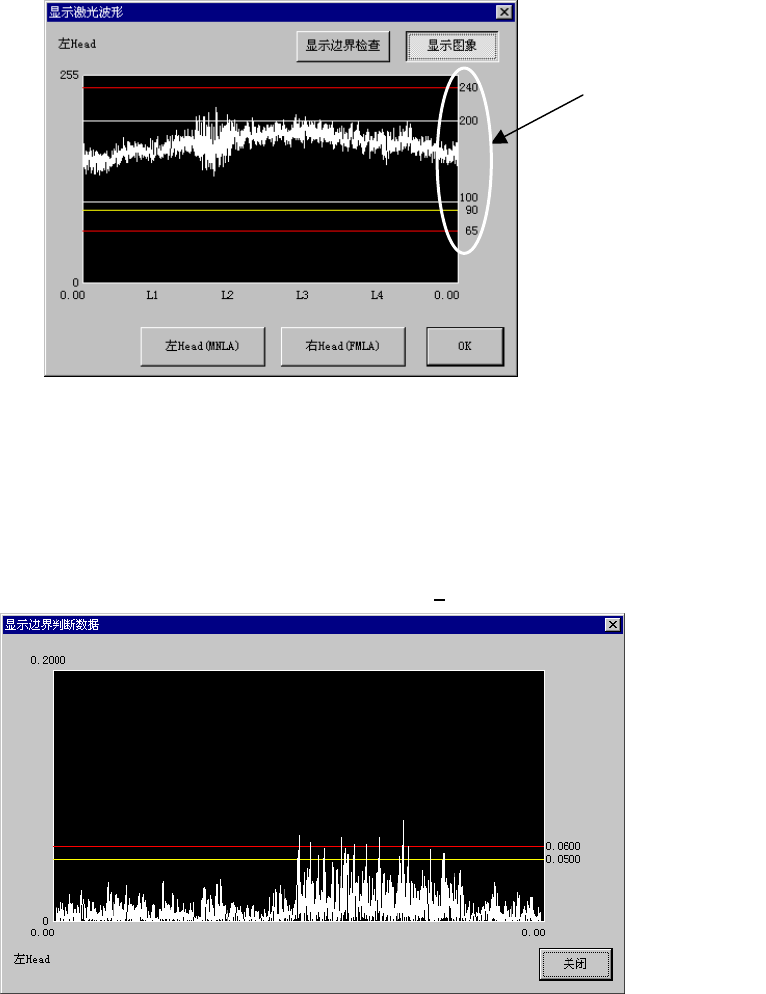Close the 显示边界判断数据 window
This screenshot has height=994, width=766.
coord(613,624)
